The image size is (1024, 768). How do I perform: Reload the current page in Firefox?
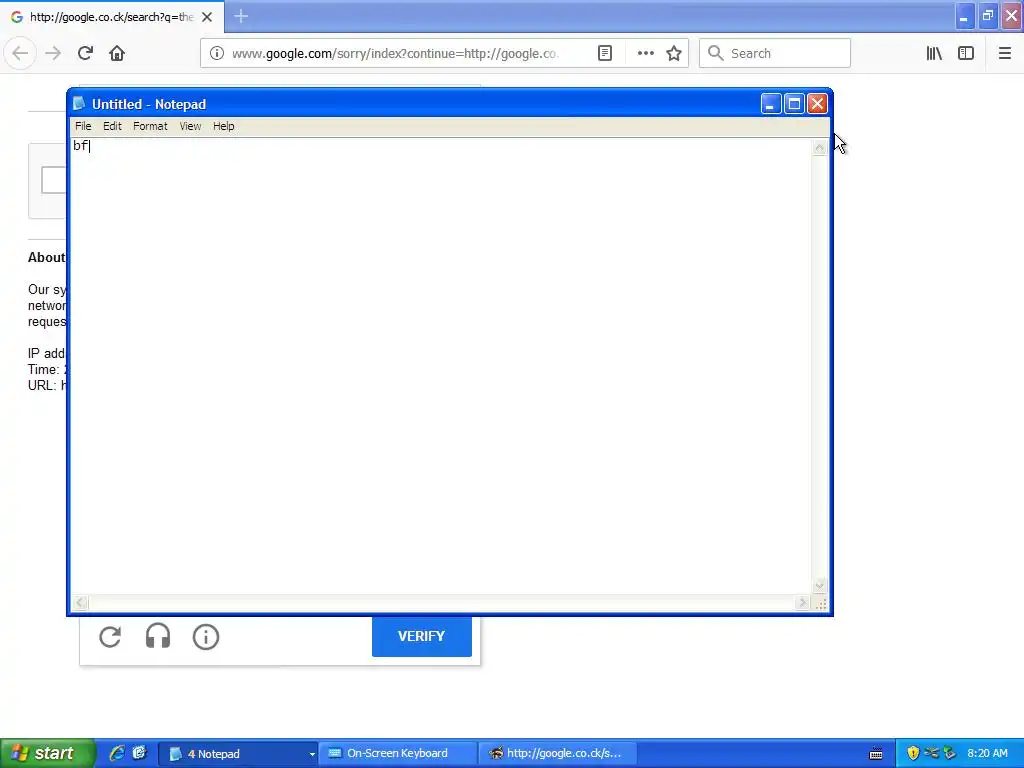pos(85,54)
